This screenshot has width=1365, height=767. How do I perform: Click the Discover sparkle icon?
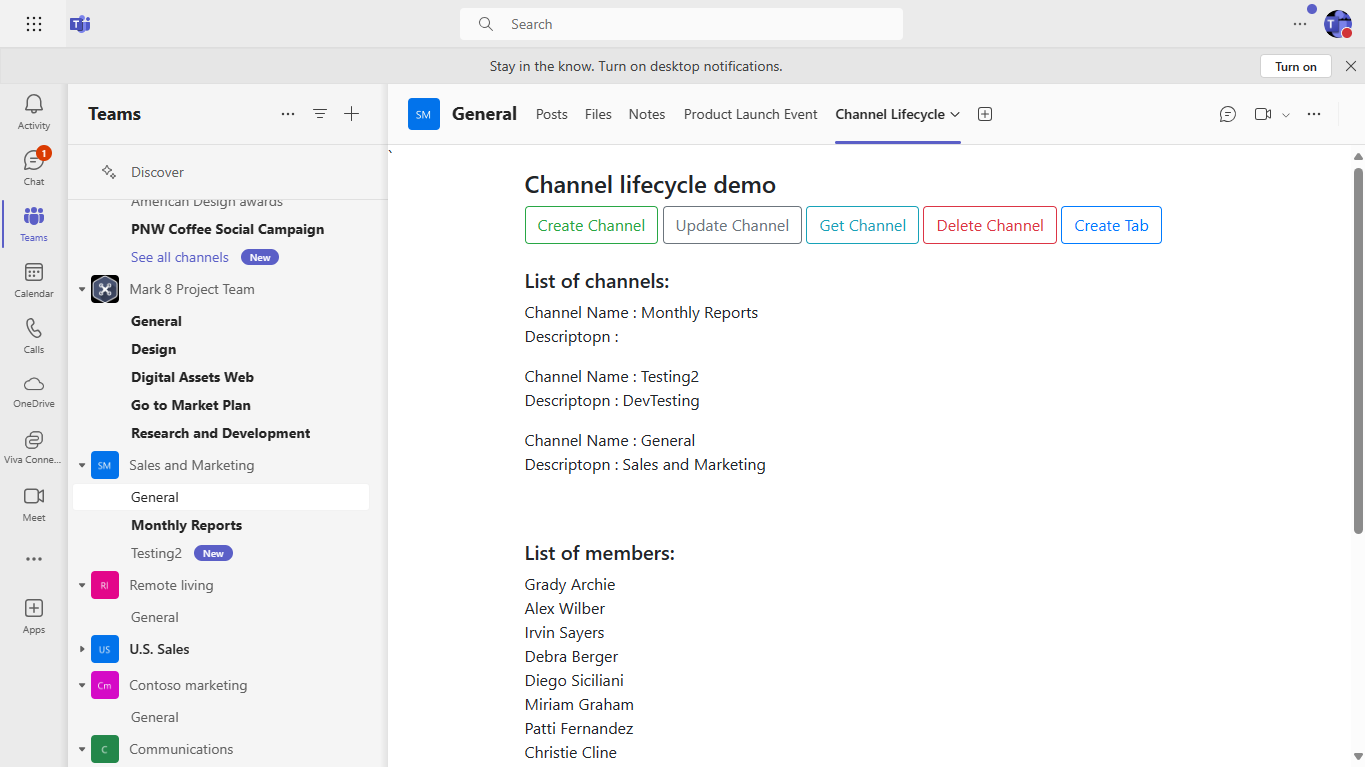point(109,172)
